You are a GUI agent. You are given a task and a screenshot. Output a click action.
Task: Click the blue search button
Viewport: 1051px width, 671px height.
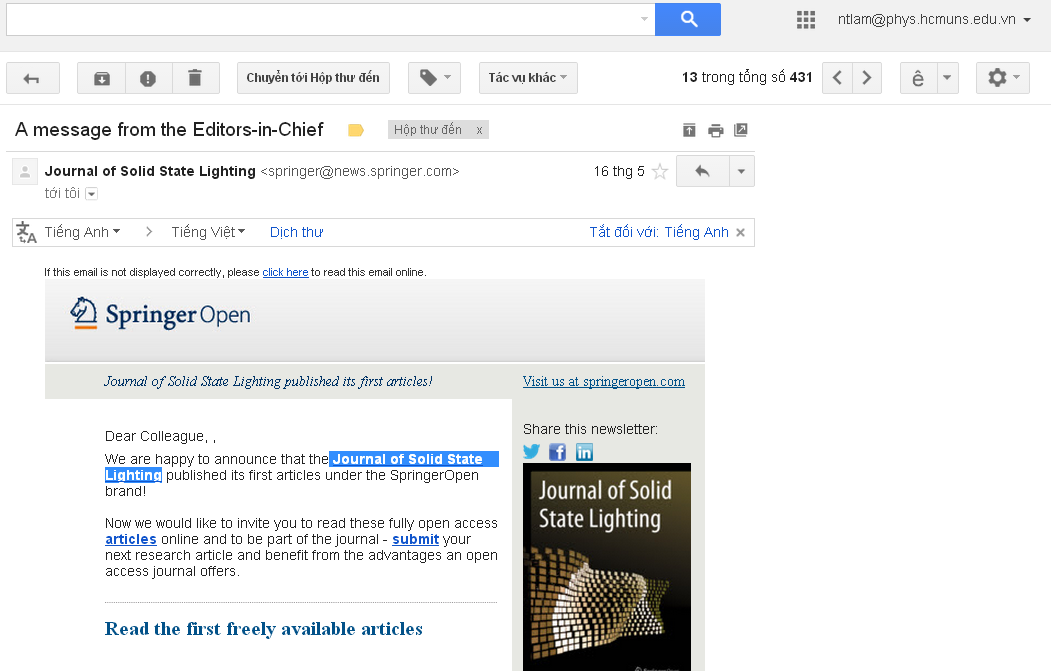tap(688, 19)
